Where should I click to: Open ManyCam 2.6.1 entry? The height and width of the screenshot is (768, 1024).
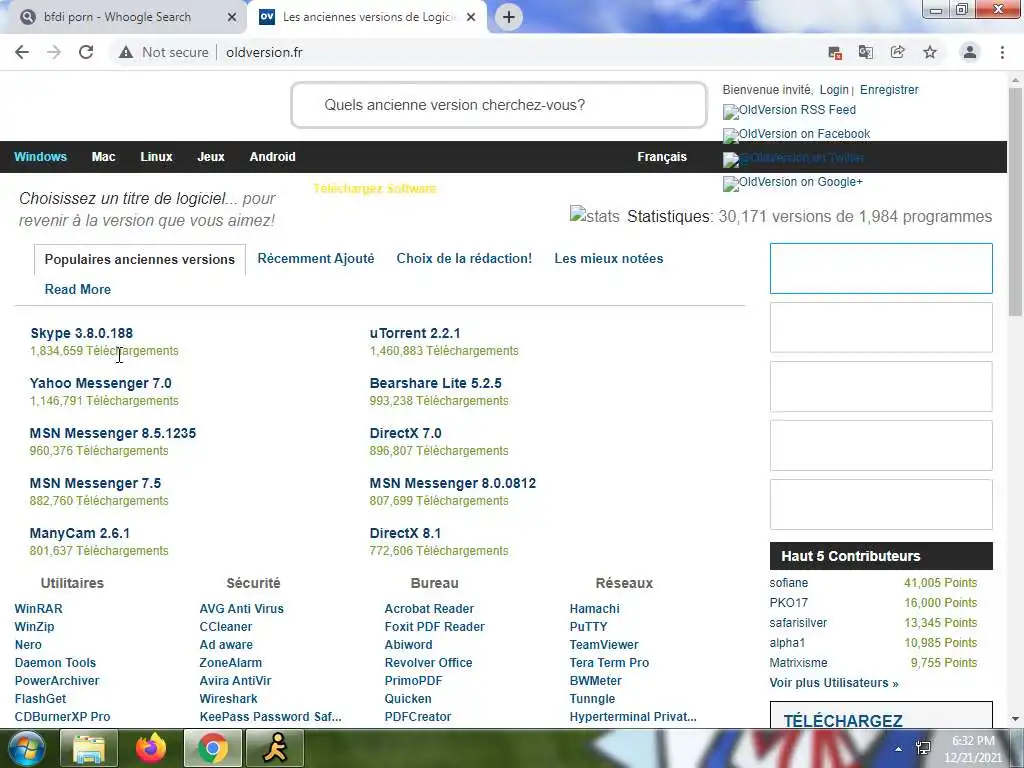click(x=80, y=533)
